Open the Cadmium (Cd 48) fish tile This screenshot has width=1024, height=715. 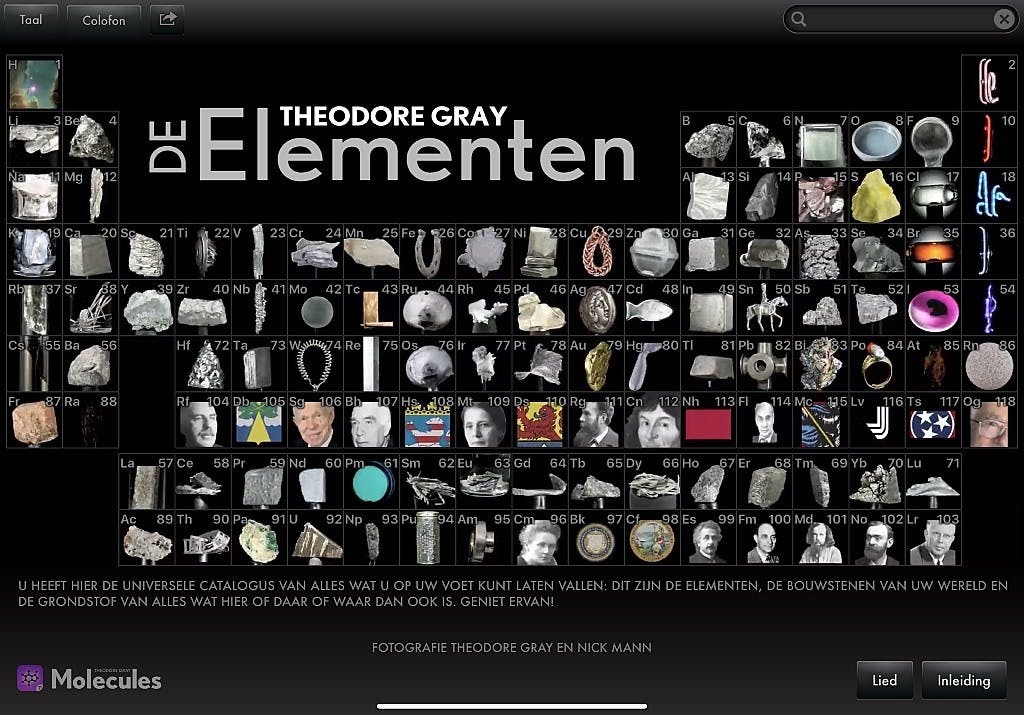coord(652,308)
